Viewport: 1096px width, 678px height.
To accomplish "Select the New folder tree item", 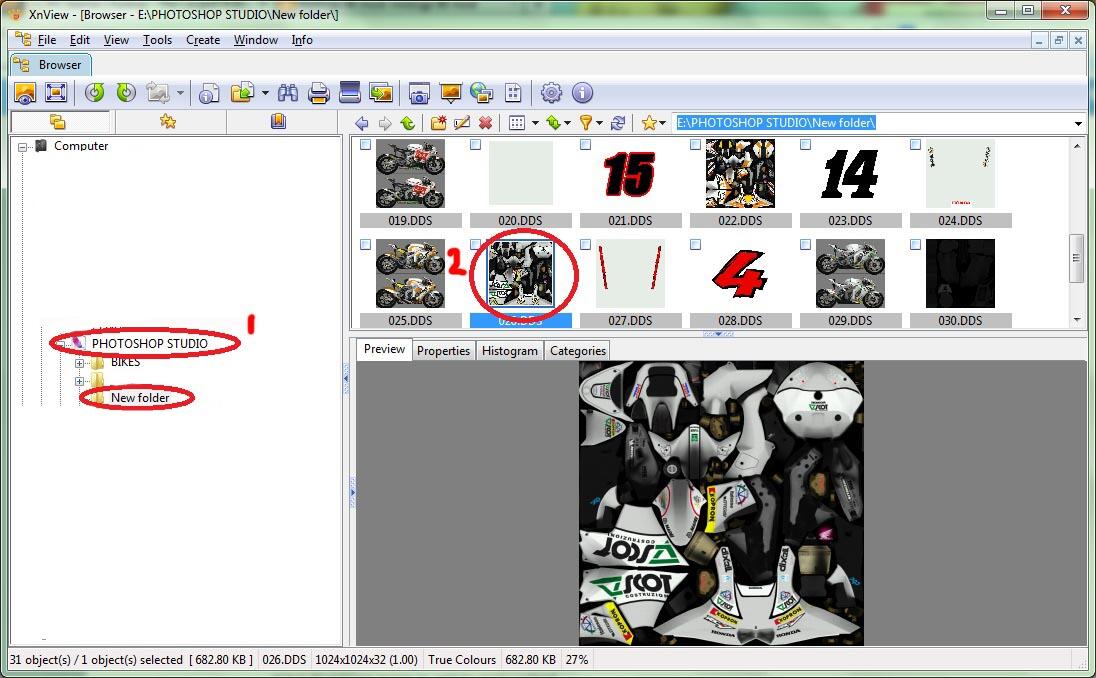I will pos(140,398).
